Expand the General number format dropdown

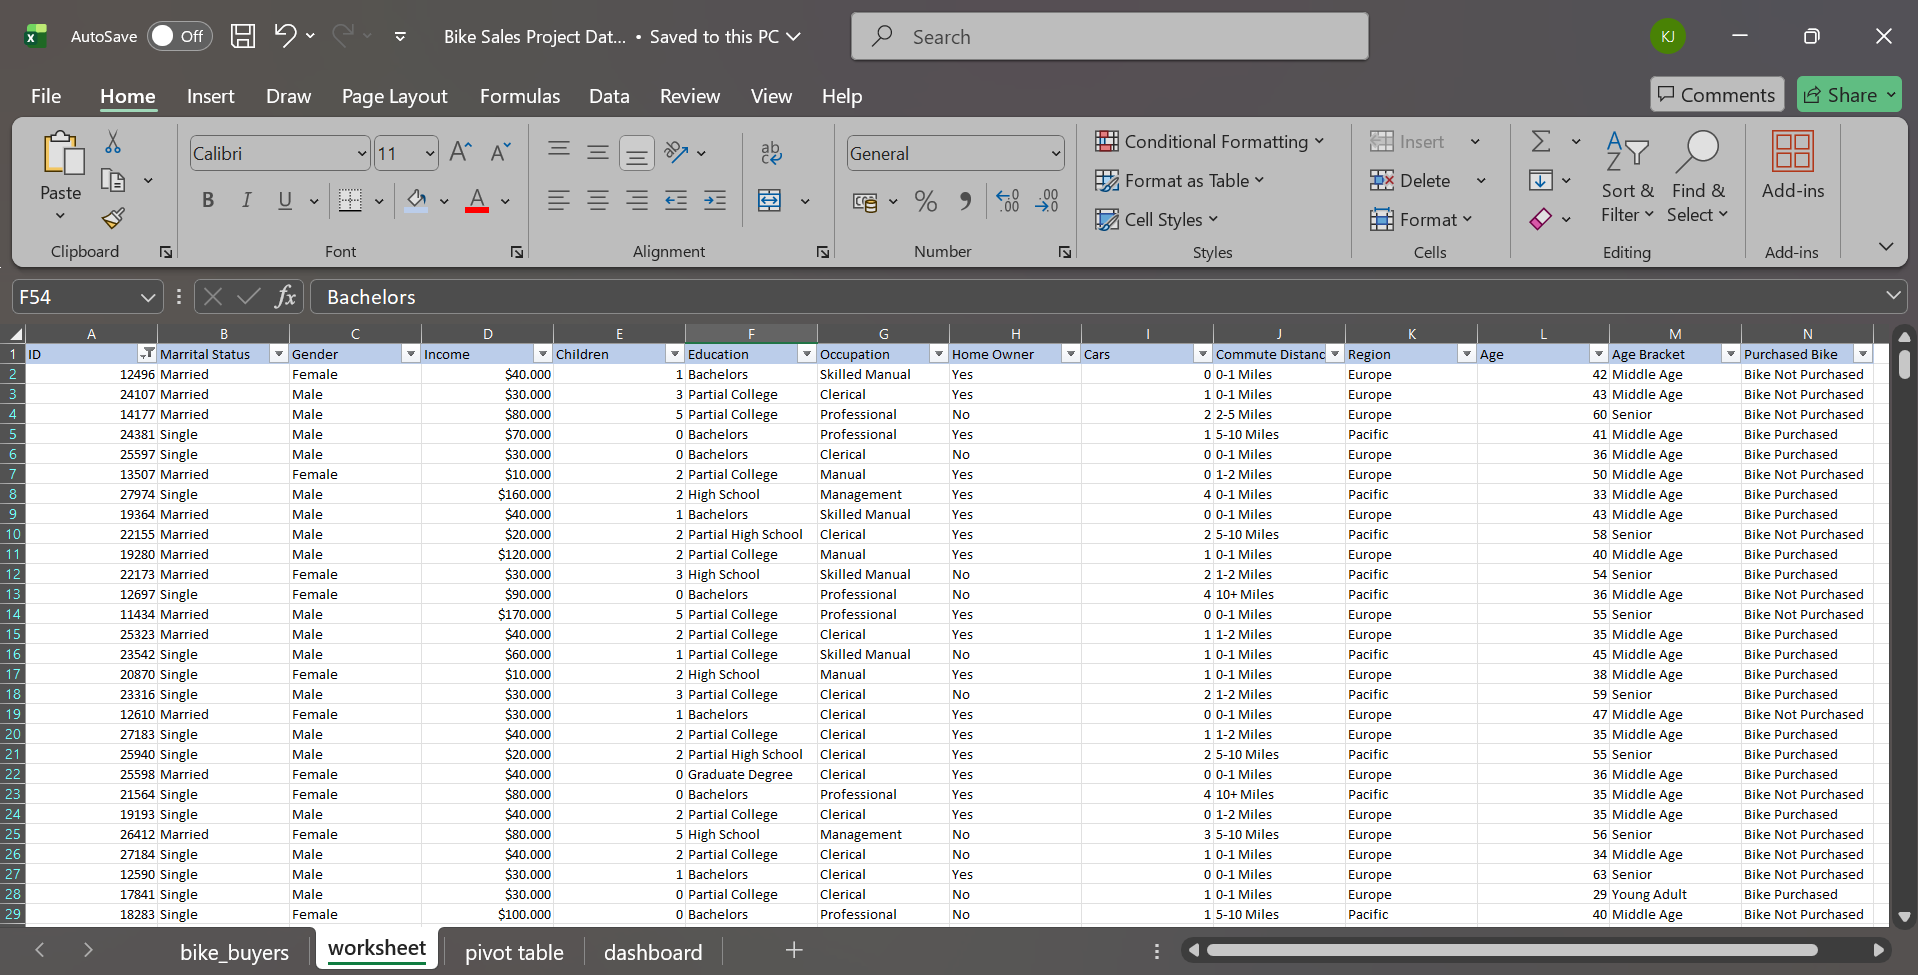coord(1055,152)
